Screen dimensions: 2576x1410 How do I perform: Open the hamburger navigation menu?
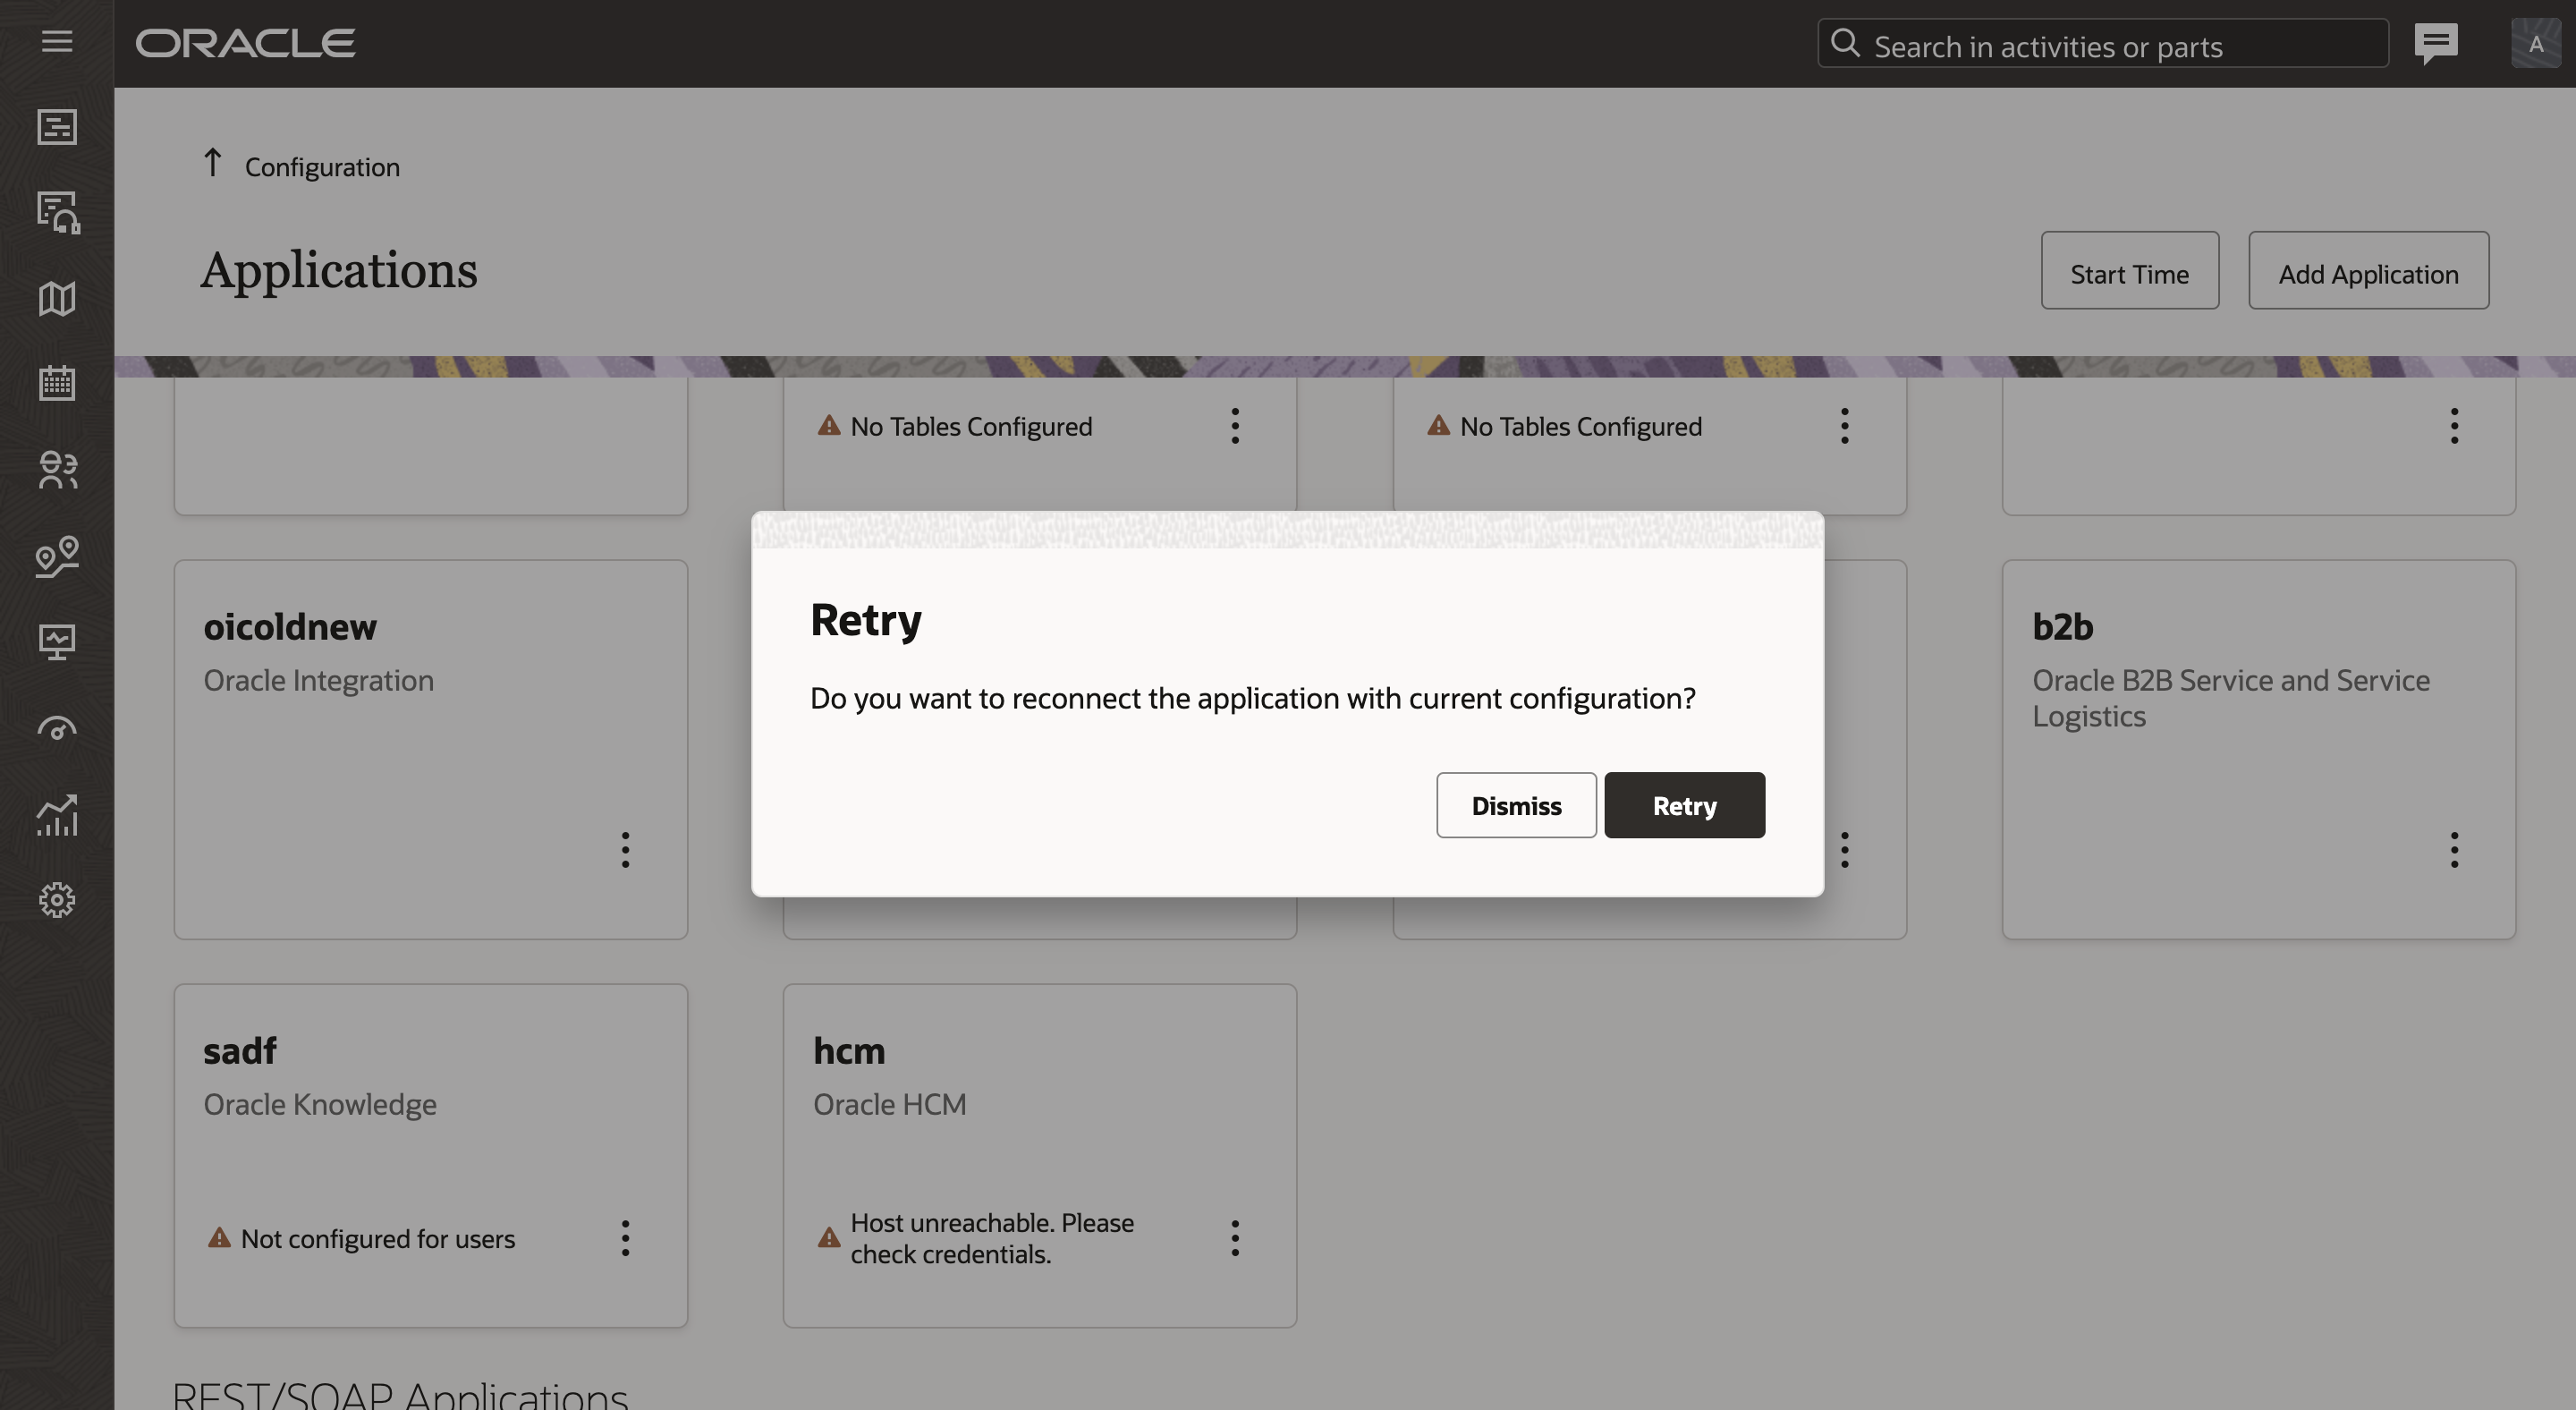pos(57,42)
